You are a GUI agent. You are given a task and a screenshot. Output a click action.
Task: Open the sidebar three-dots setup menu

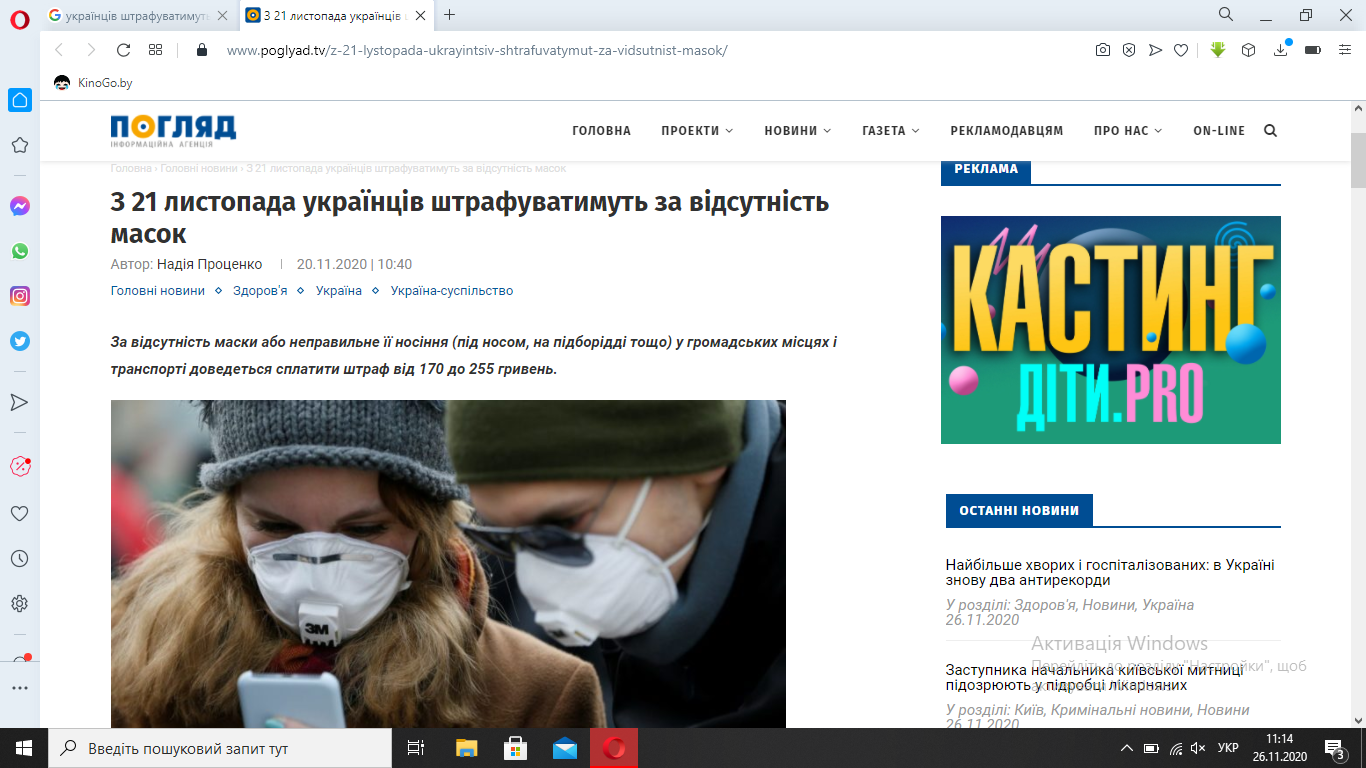click(20, 688)
